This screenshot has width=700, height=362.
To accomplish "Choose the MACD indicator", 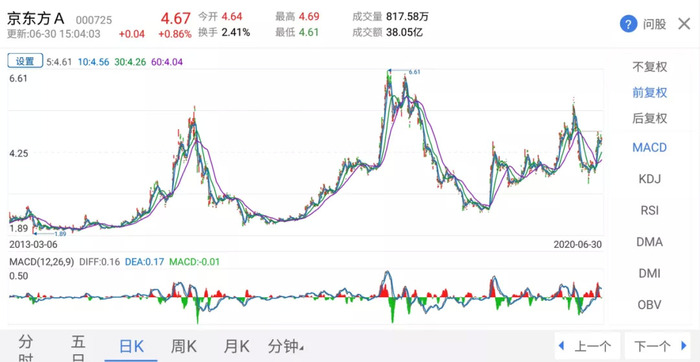I will (x=650, y=147).
